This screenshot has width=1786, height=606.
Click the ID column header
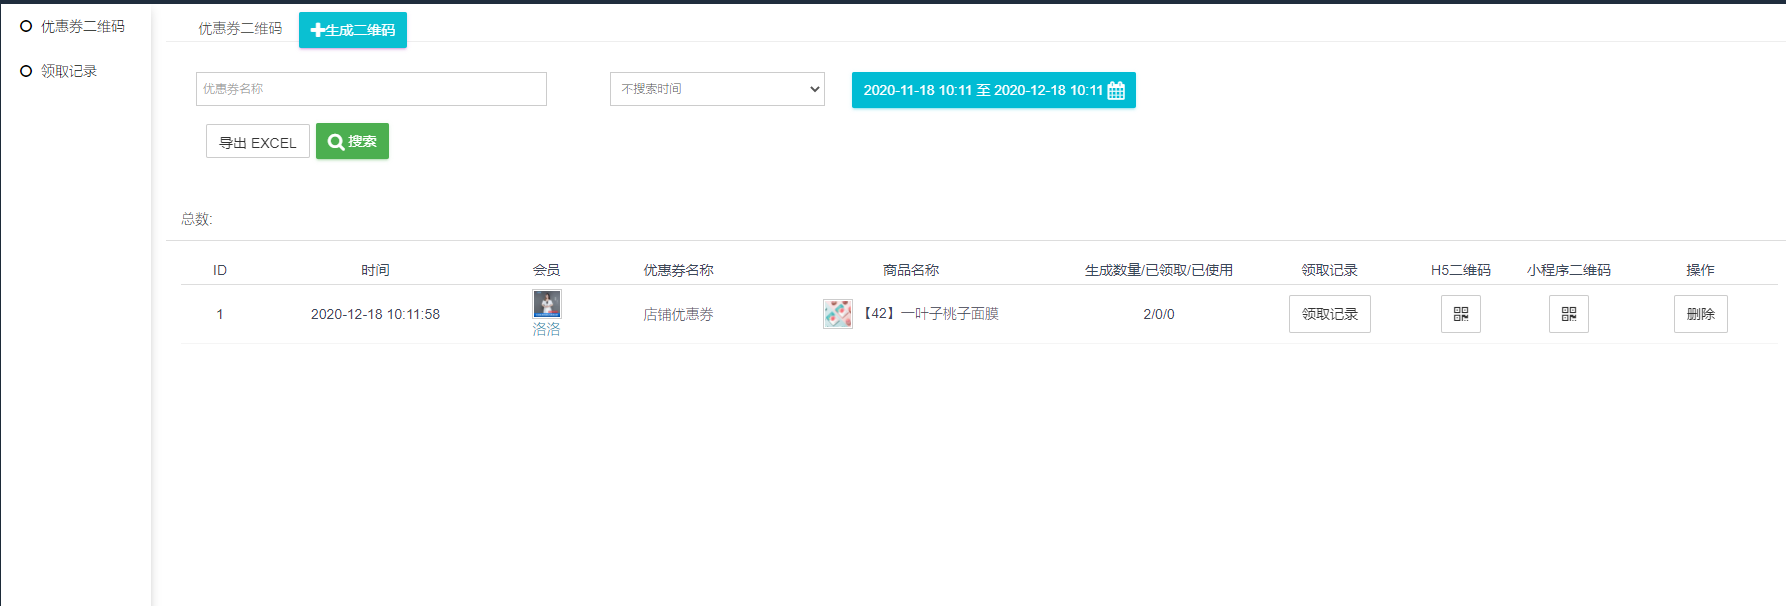(x=220, y=270)
